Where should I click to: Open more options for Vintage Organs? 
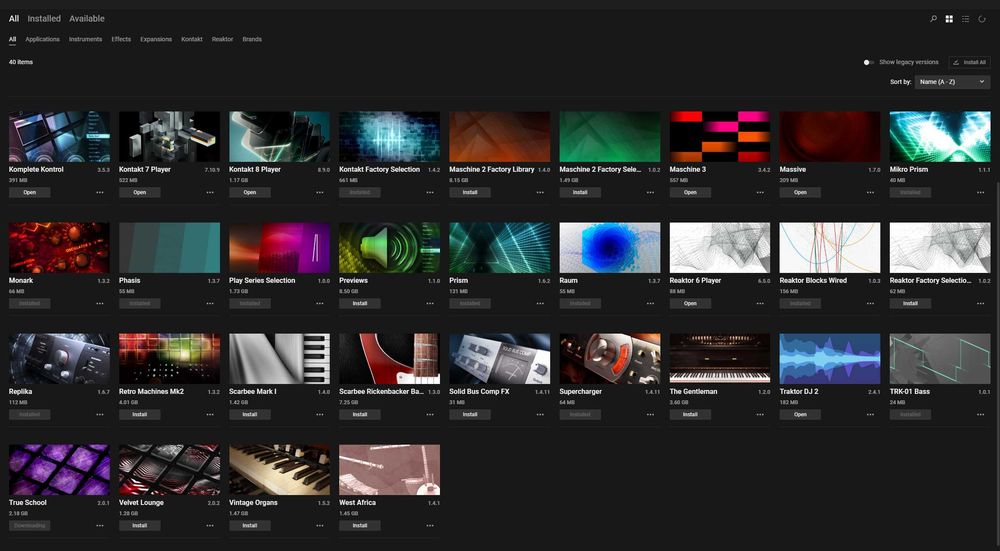pyautogui.click(x=320, y=525)
